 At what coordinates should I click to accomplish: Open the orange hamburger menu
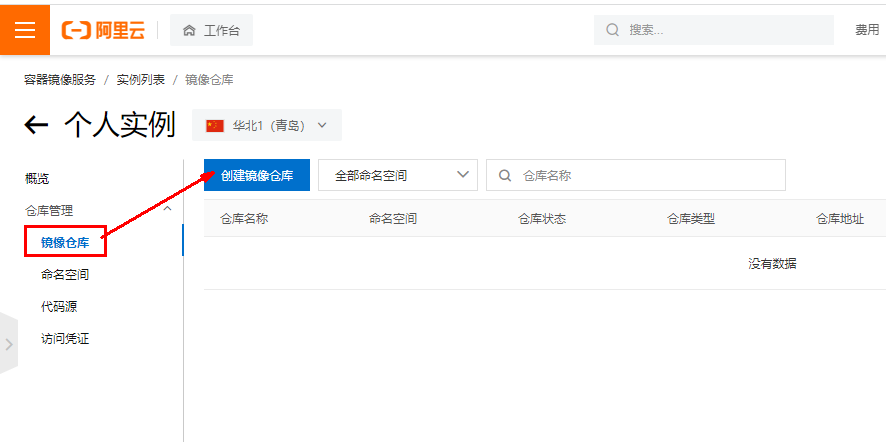click(25, 30)
